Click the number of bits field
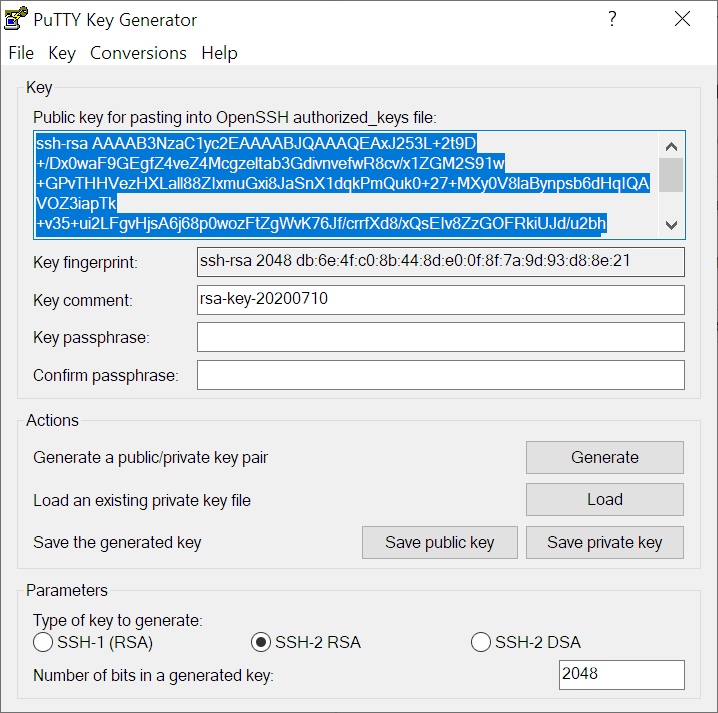This screenshot has width=718, height=713. point(622,675)
